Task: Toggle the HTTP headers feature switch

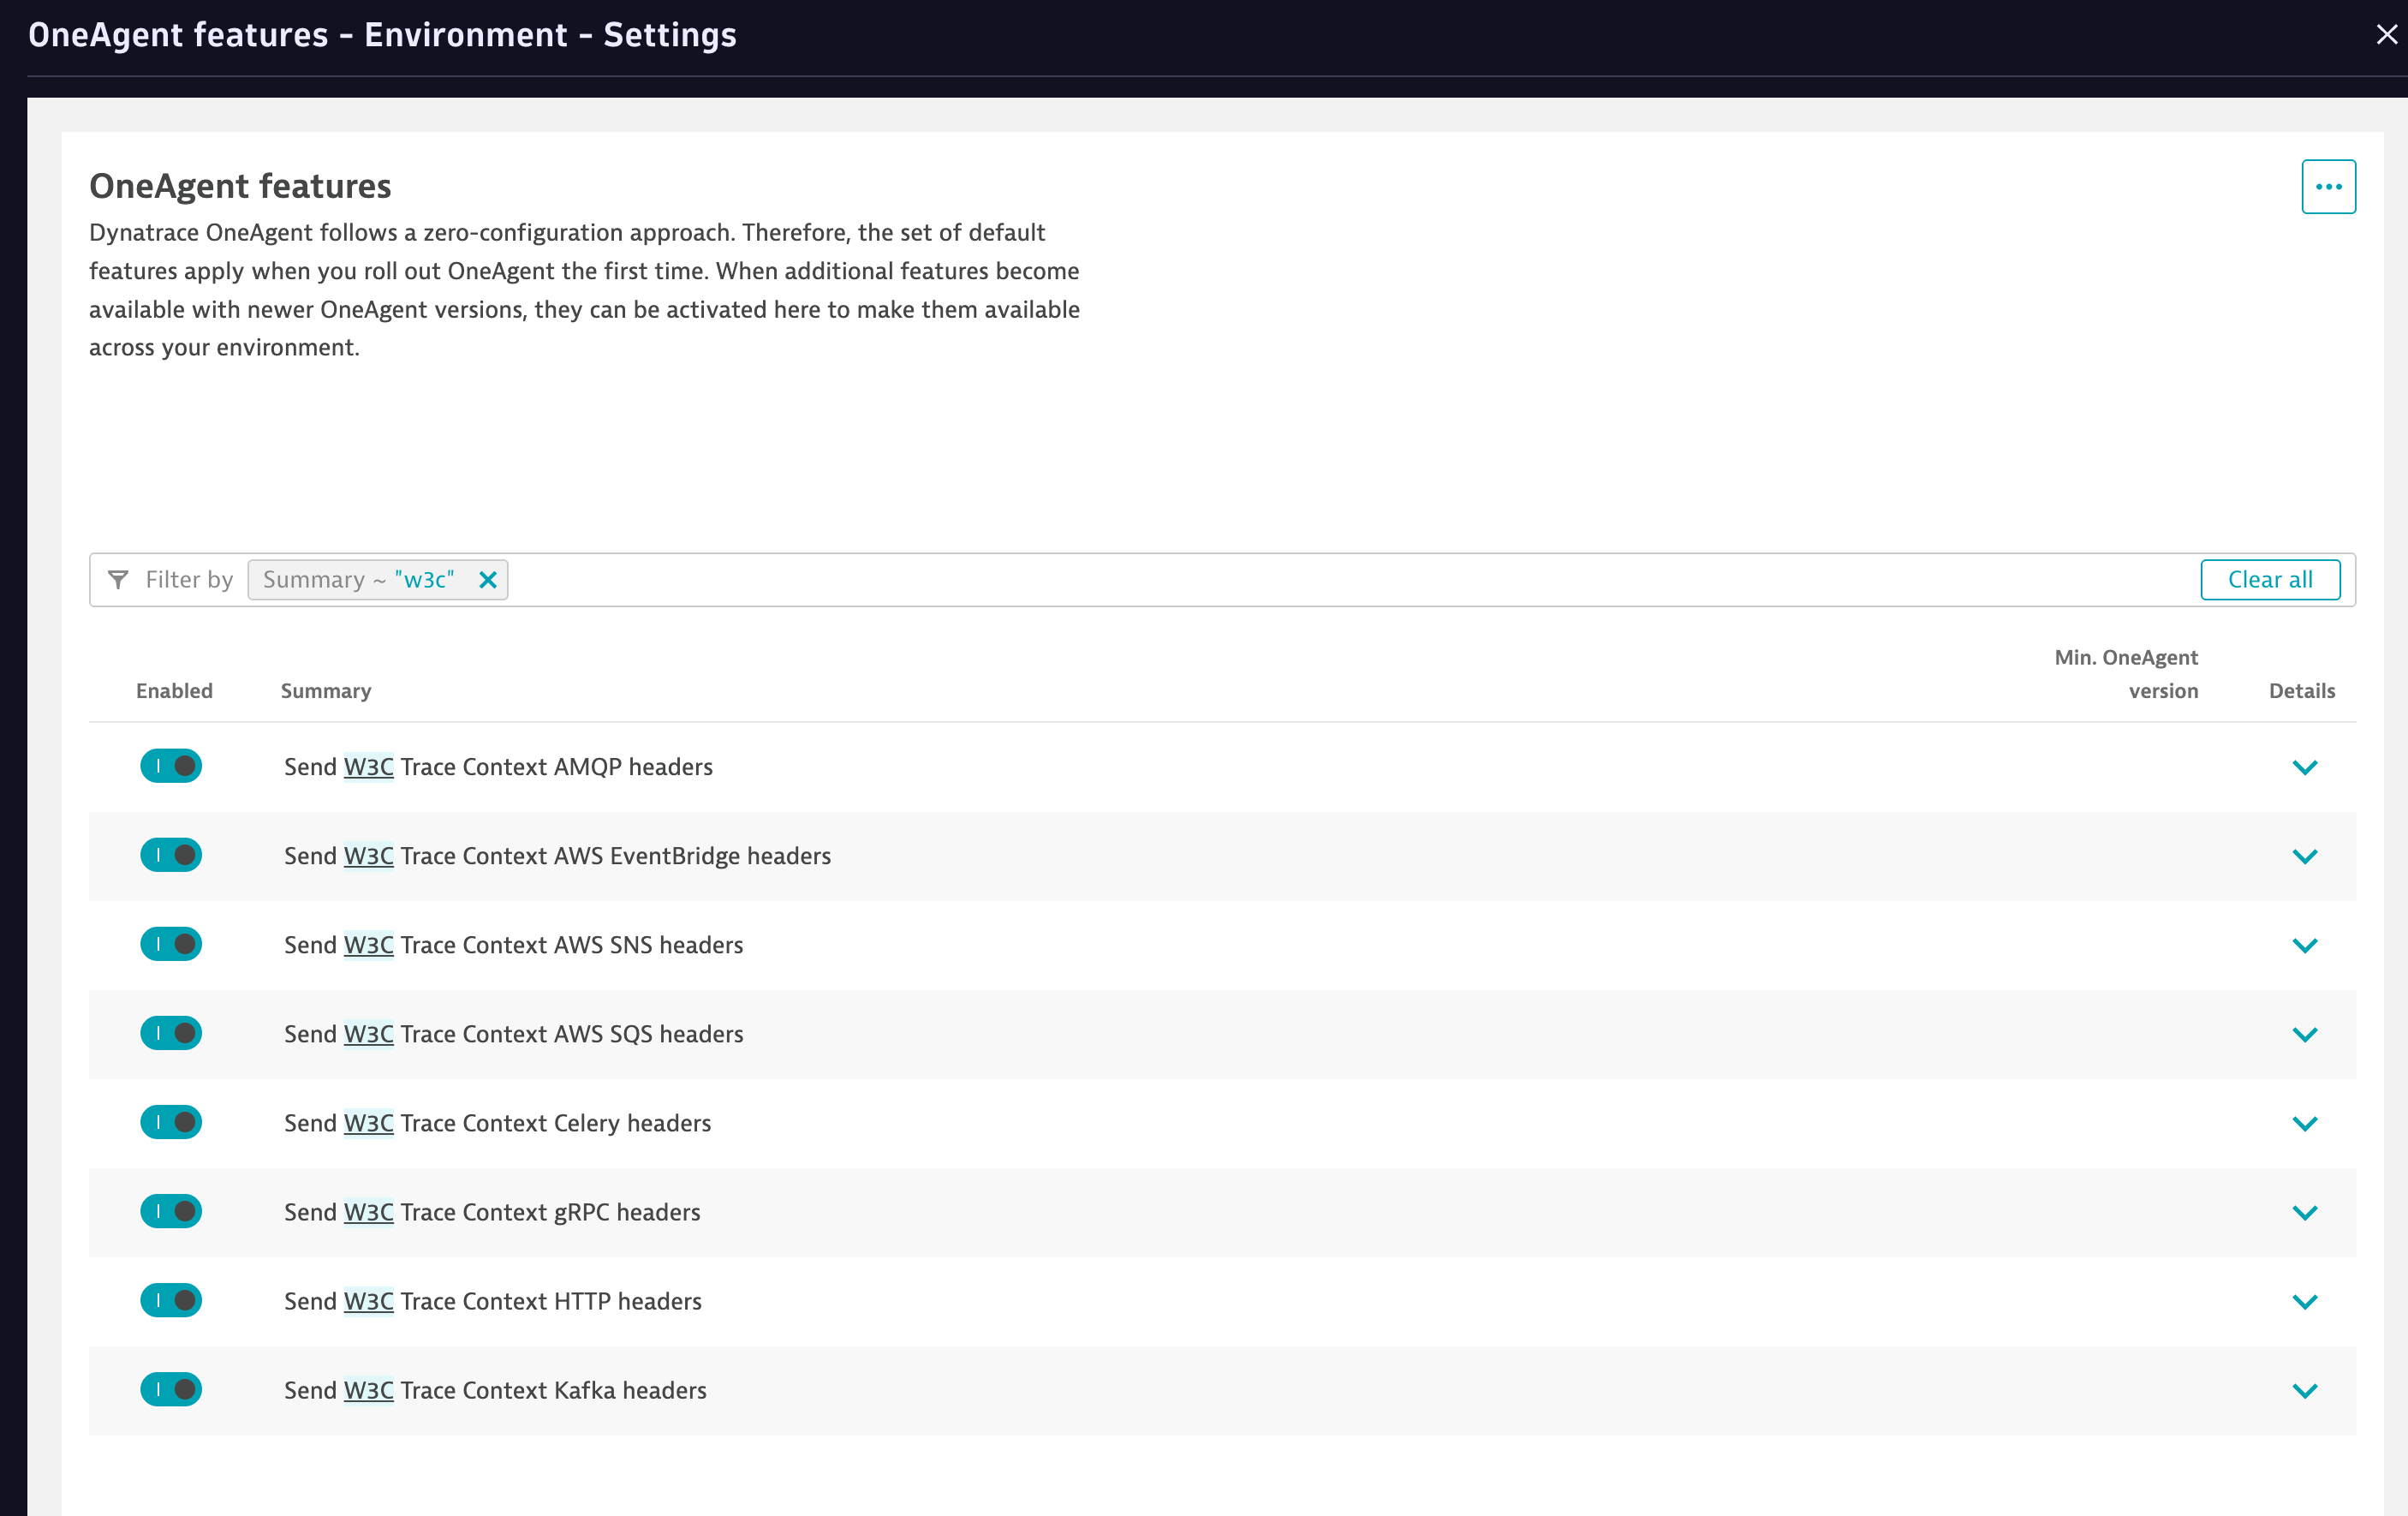Action: click(x=171, y=1300)
